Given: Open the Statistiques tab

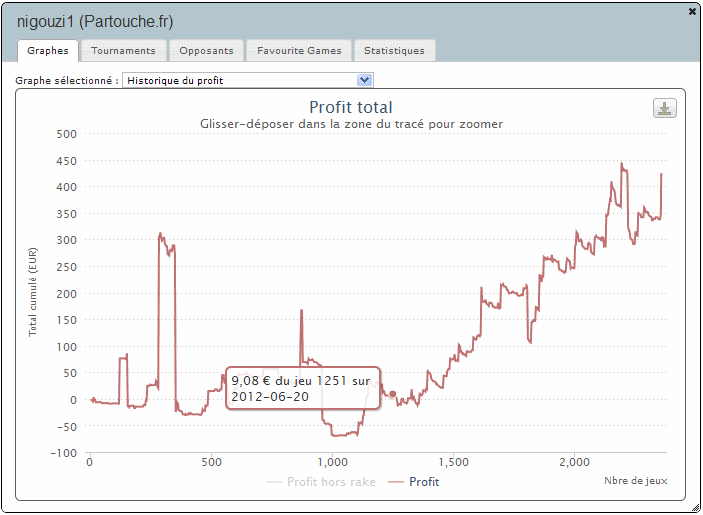Looking at the screenshot, I should 394,51.
